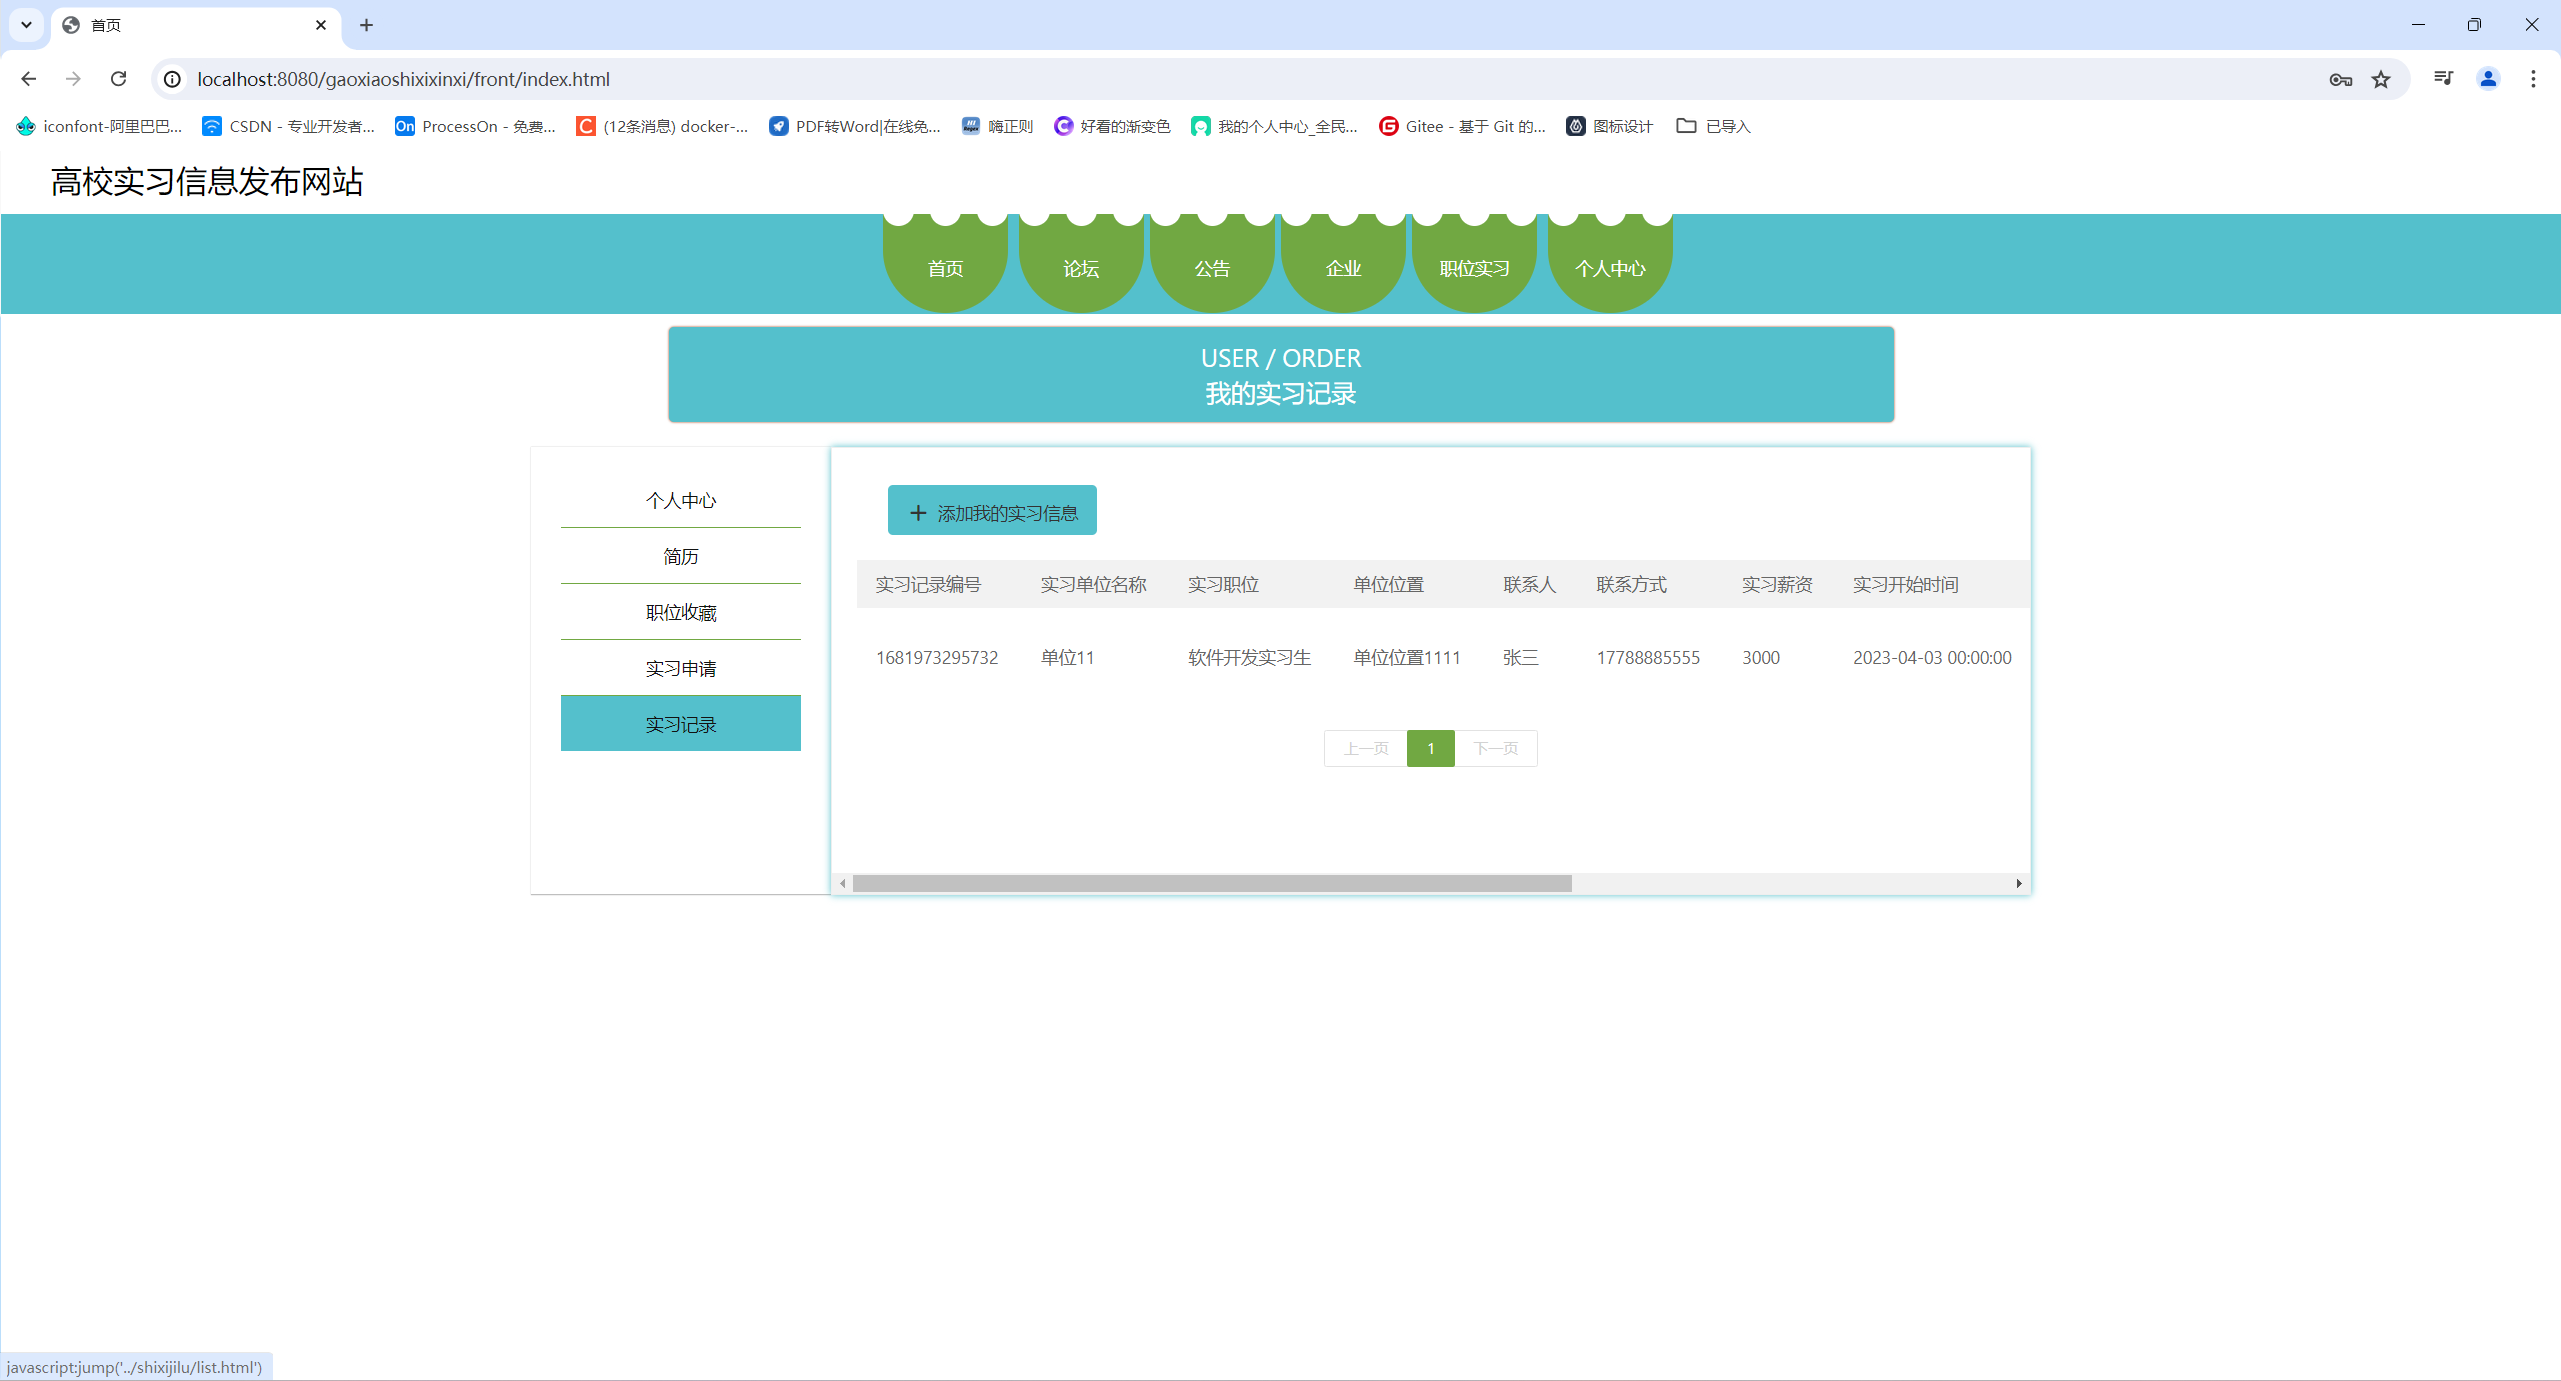
Task: Open Chrome three-dot menu
Action: (2533, 79)
